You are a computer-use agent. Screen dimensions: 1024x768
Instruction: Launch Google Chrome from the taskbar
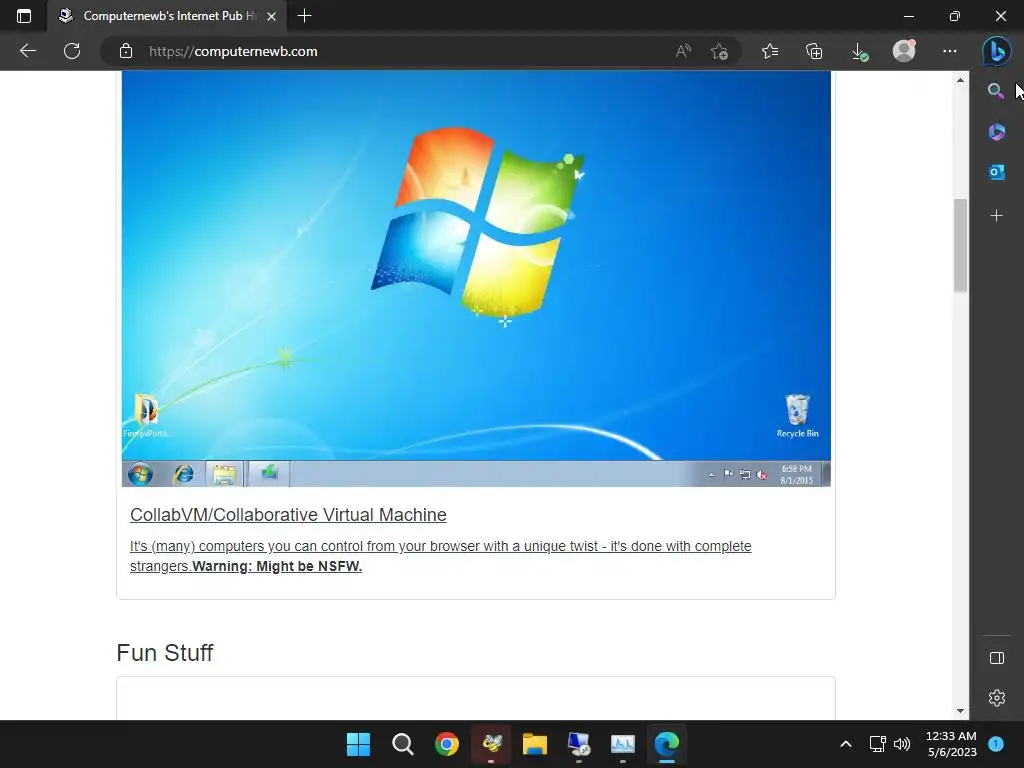click(x=447, y=744)
